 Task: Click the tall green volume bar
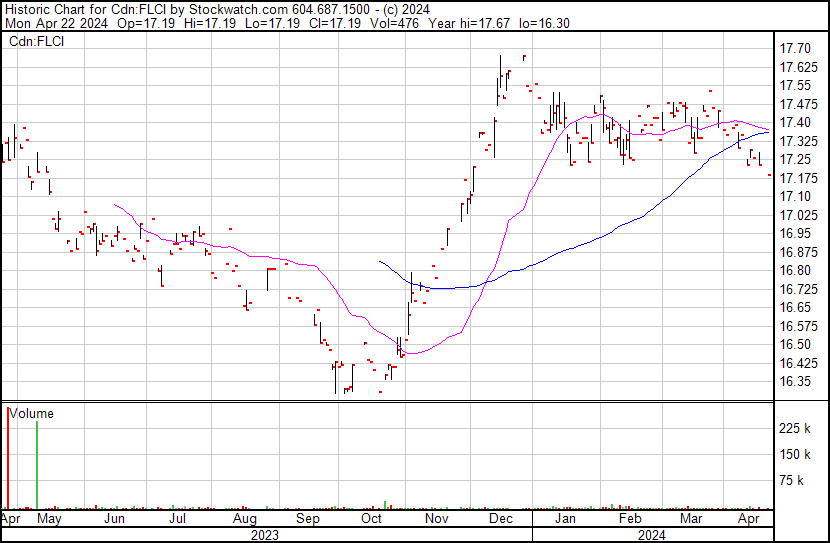pyautogui.click(x=37, y=465)
